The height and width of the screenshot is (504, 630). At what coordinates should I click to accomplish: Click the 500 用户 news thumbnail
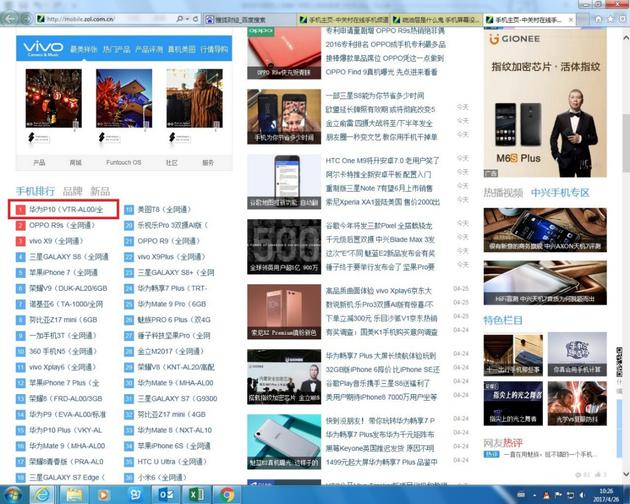click(284, 246)
